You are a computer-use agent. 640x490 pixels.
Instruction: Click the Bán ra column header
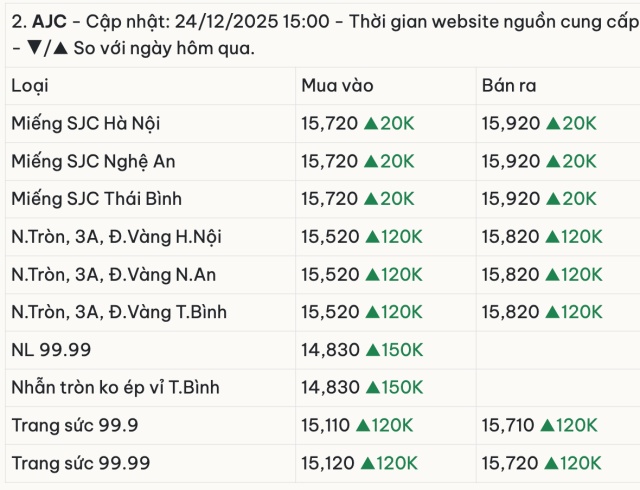509,86
